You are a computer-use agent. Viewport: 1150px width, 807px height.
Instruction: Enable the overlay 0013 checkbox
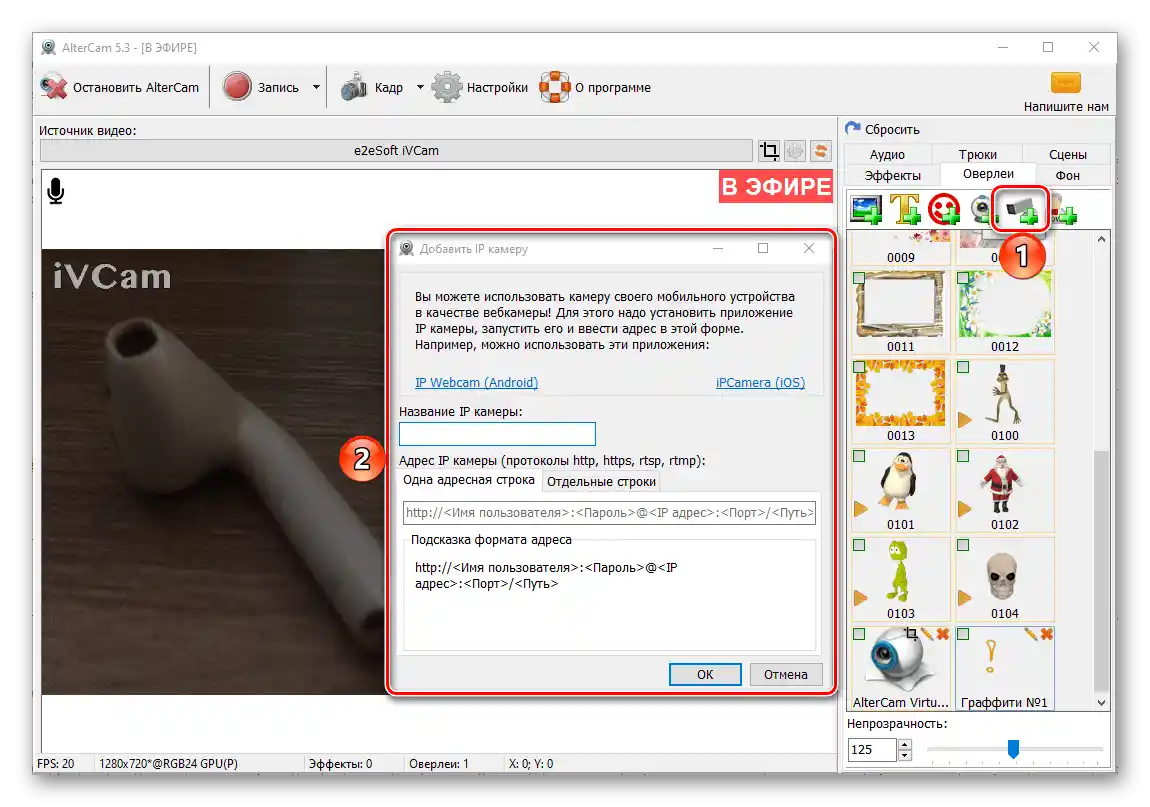[860, 367]
